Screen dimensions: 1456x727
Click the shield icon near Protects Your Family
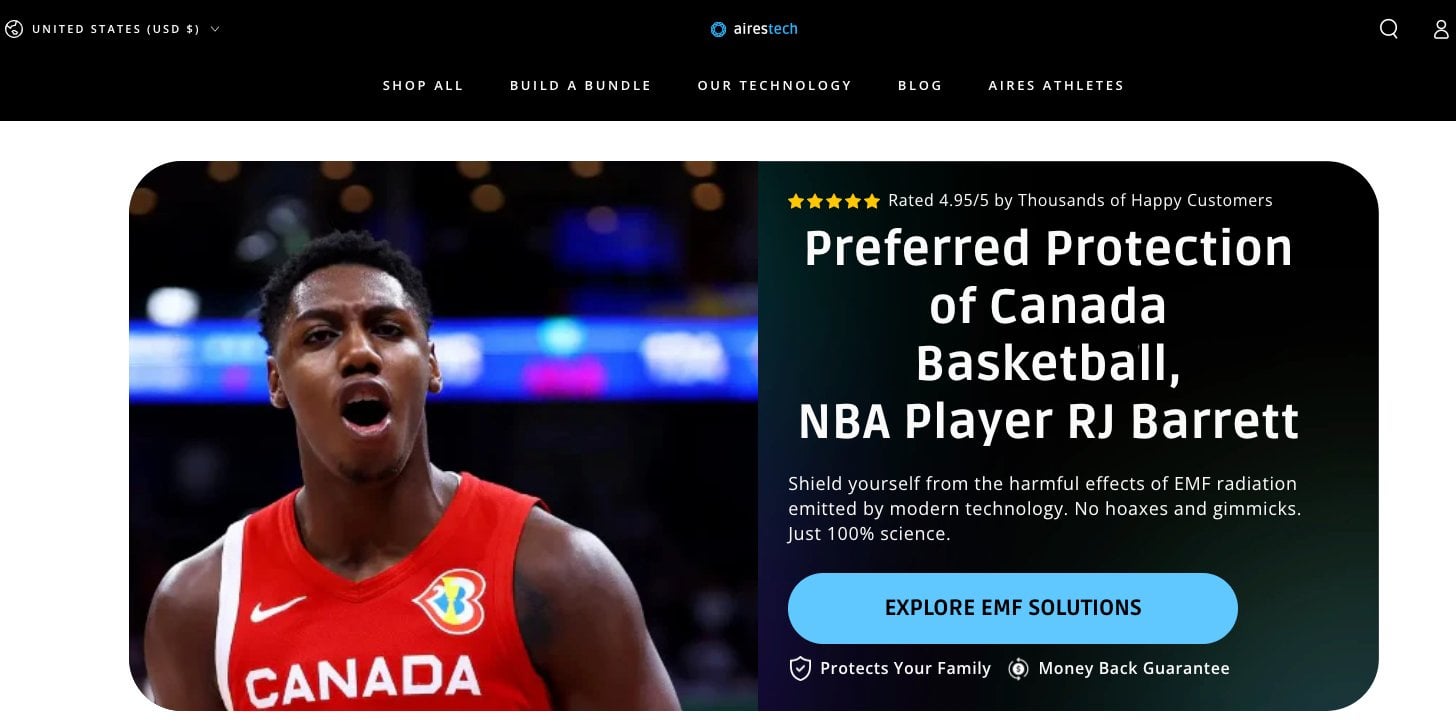coord(800,668)
